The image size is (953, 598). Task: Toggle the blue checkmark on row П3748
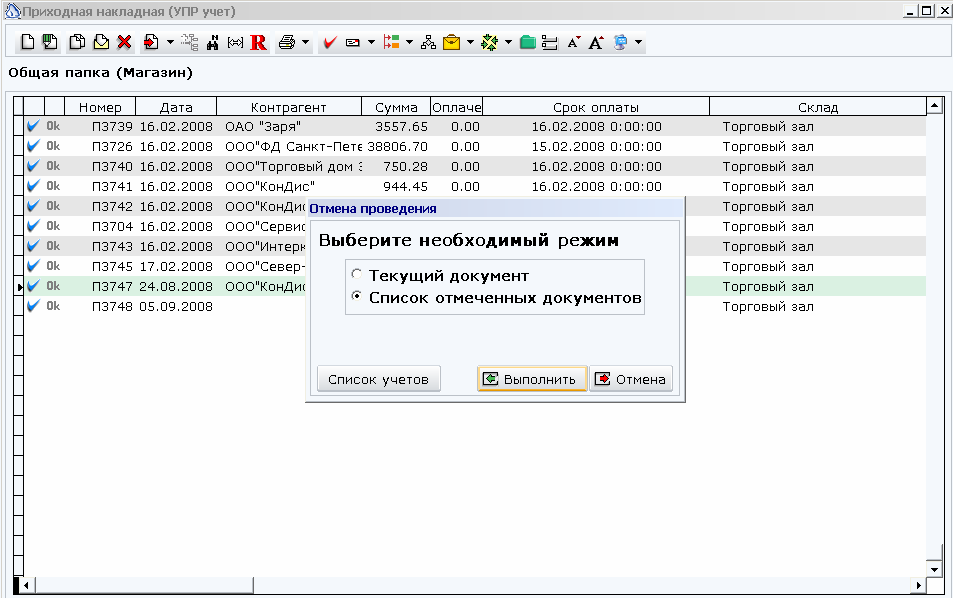[33, 306]
